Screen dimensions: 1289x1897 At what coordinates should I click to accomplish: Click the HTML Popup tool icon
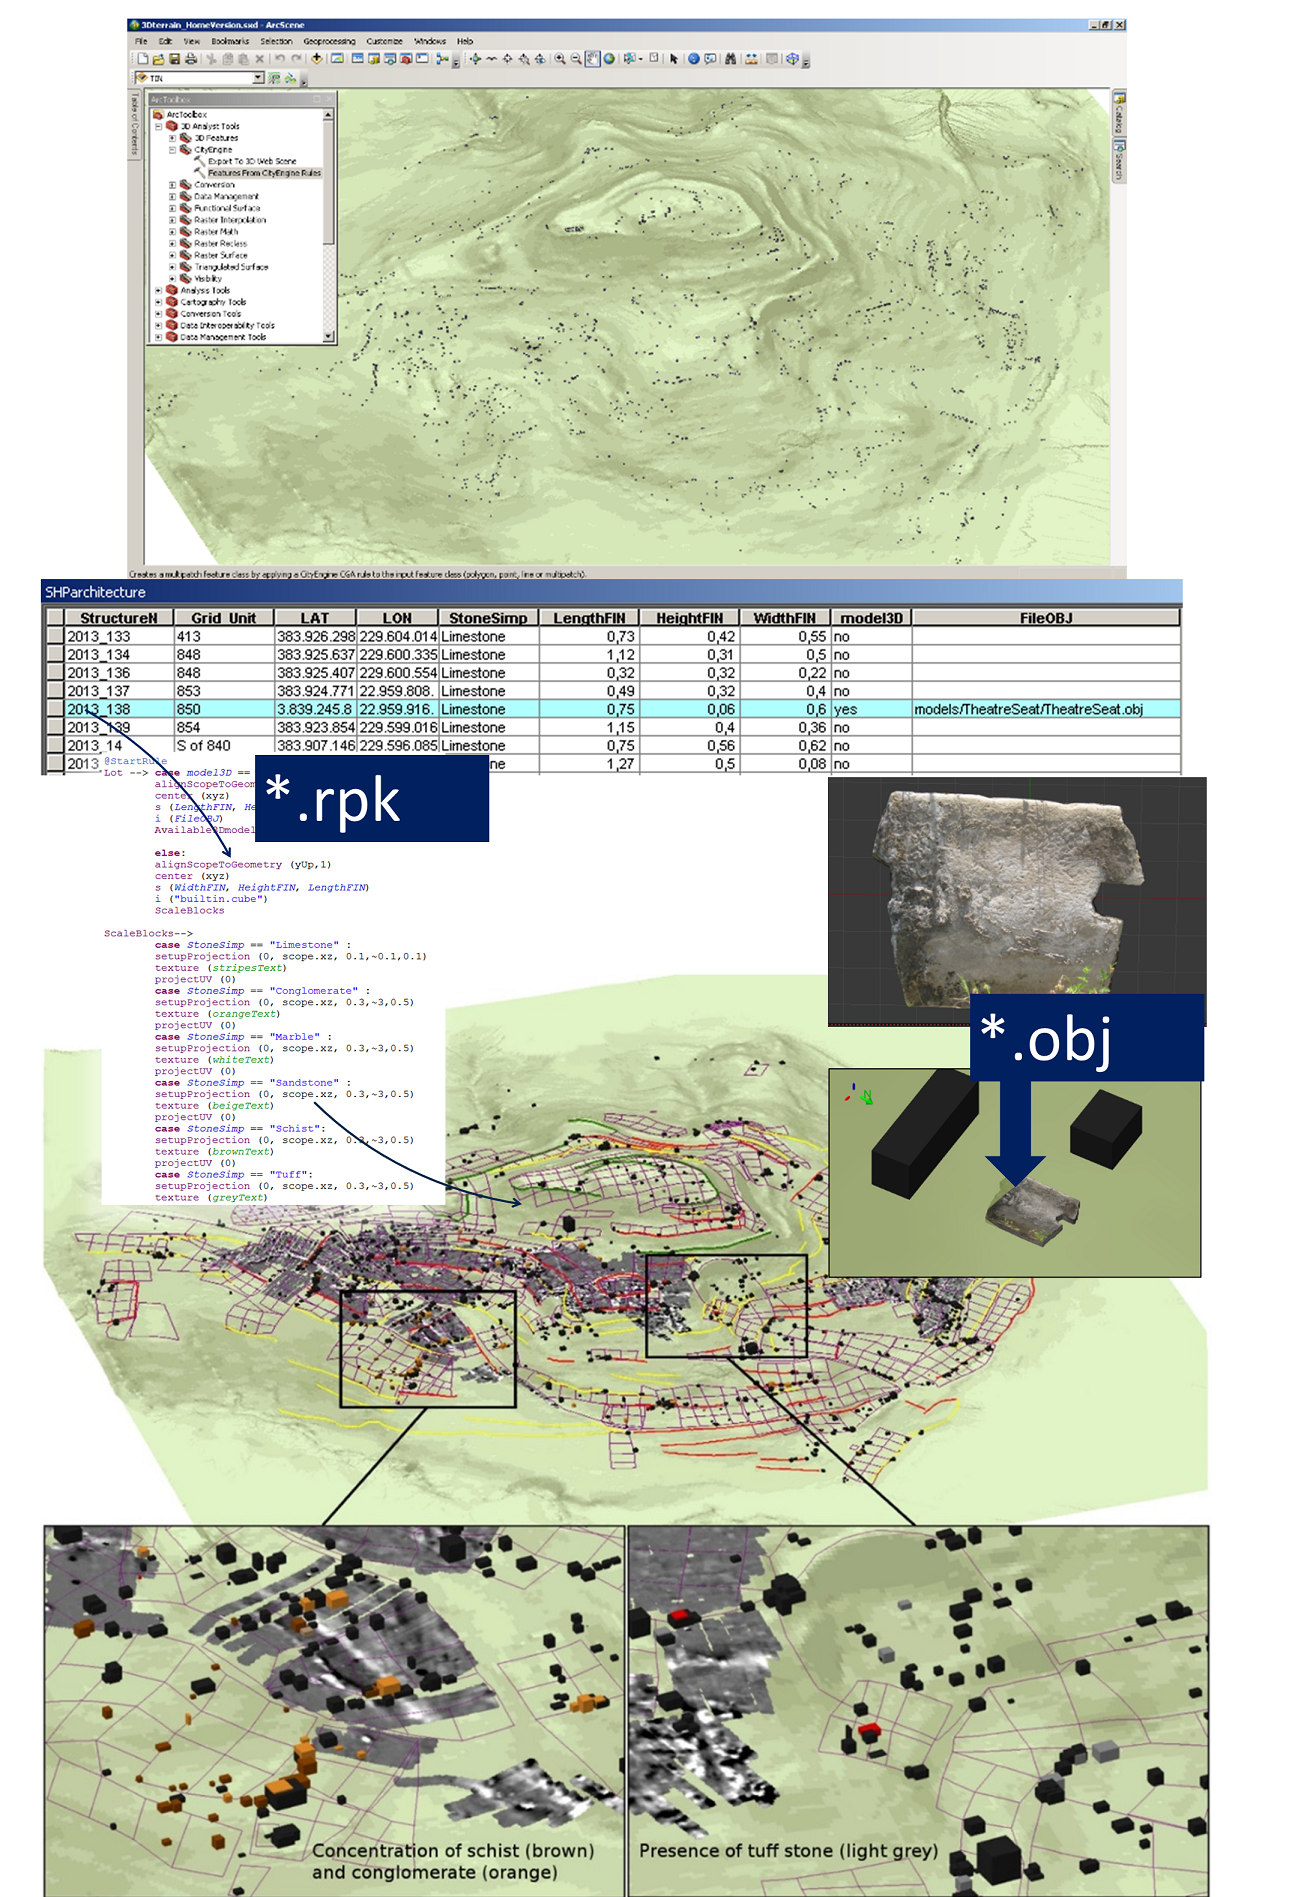coord(710,59)
